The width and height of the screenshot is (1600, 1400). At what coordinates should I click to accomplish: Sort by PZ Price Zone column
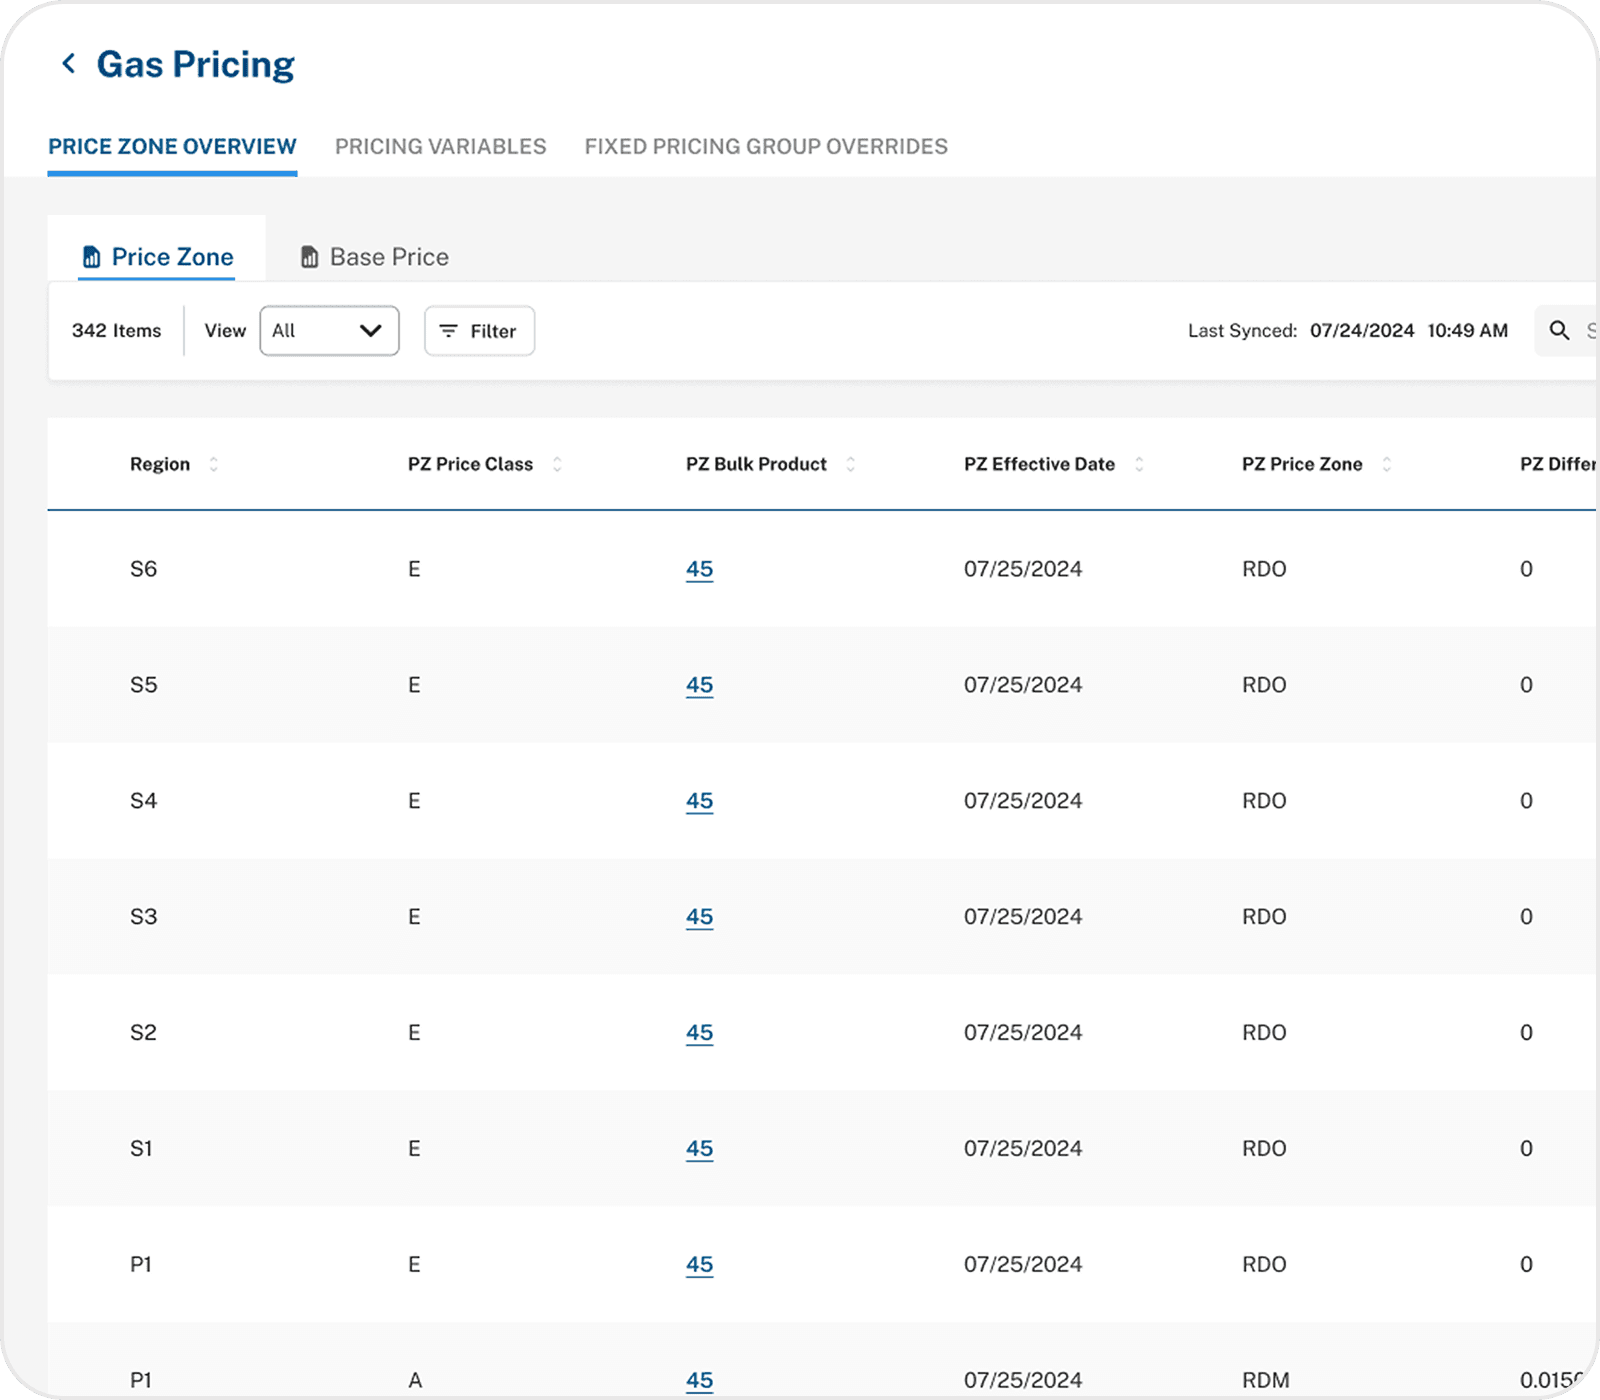click(x=1387, y=464)
